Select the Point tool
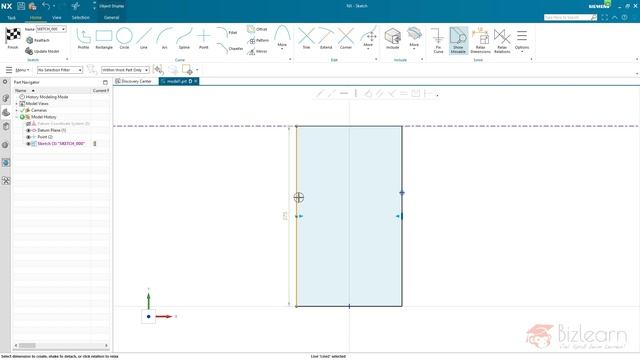The height and width of the screenshot is (360, 640). tap(203, 39)
